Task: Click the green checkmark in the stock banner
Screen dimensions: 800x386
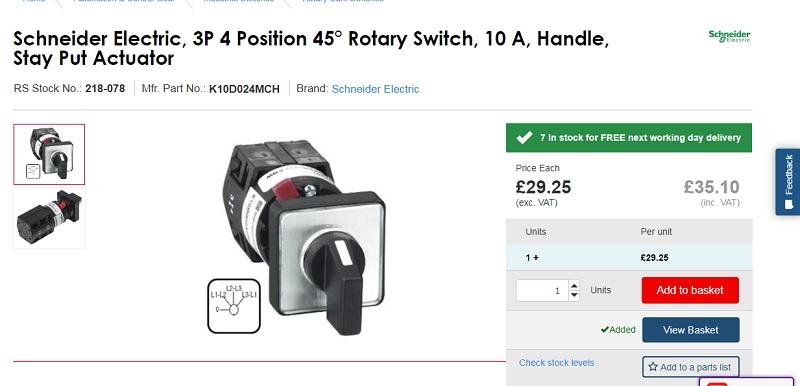Action: (x=524, y=138)
